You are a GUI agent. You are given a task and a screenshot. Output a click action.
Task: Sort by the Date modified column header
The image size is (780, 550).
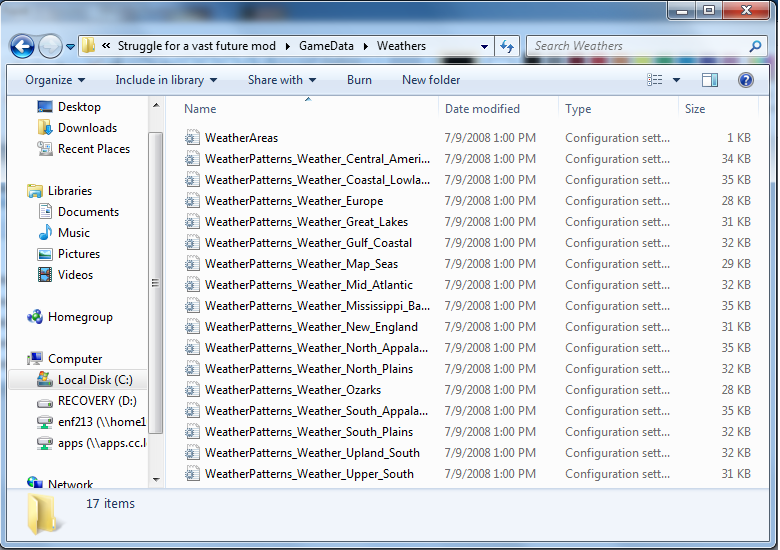tap(482, 109)
